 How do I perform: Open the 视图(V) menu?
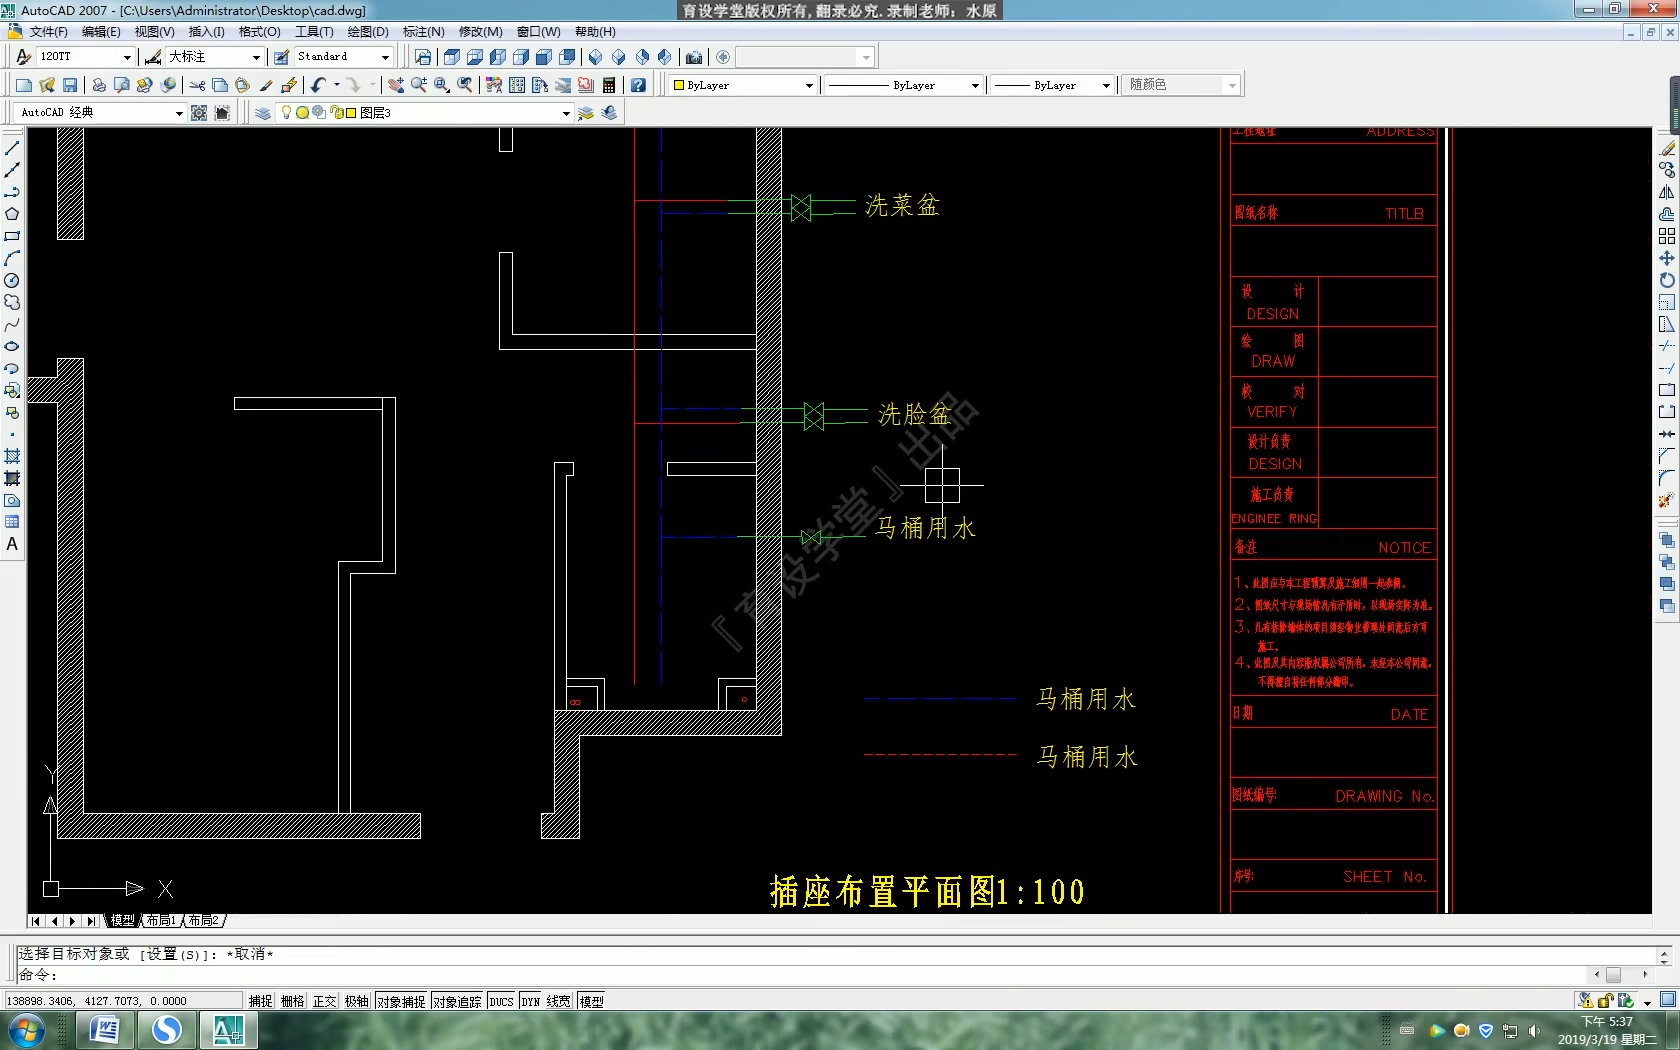(x=154, y=32)
